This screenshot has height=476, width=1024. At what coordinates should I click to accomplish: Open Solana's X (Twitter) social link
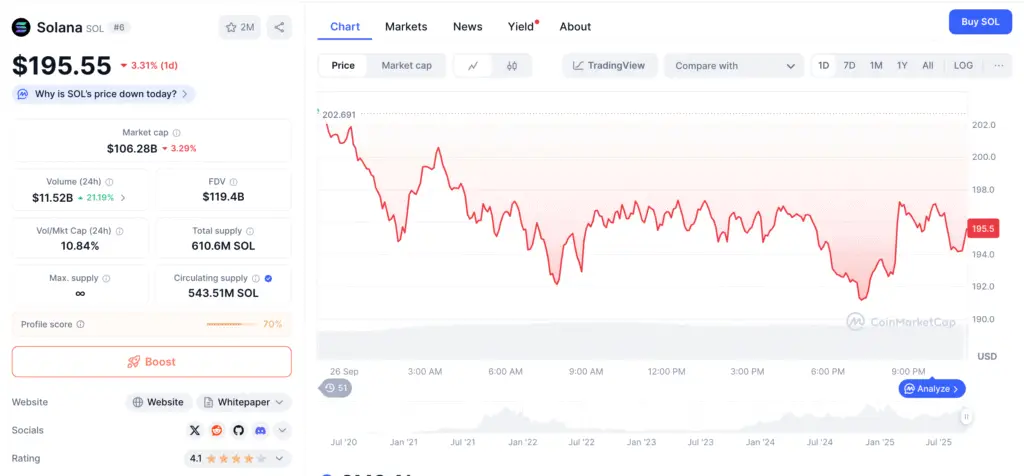click(x=195, y=430)
